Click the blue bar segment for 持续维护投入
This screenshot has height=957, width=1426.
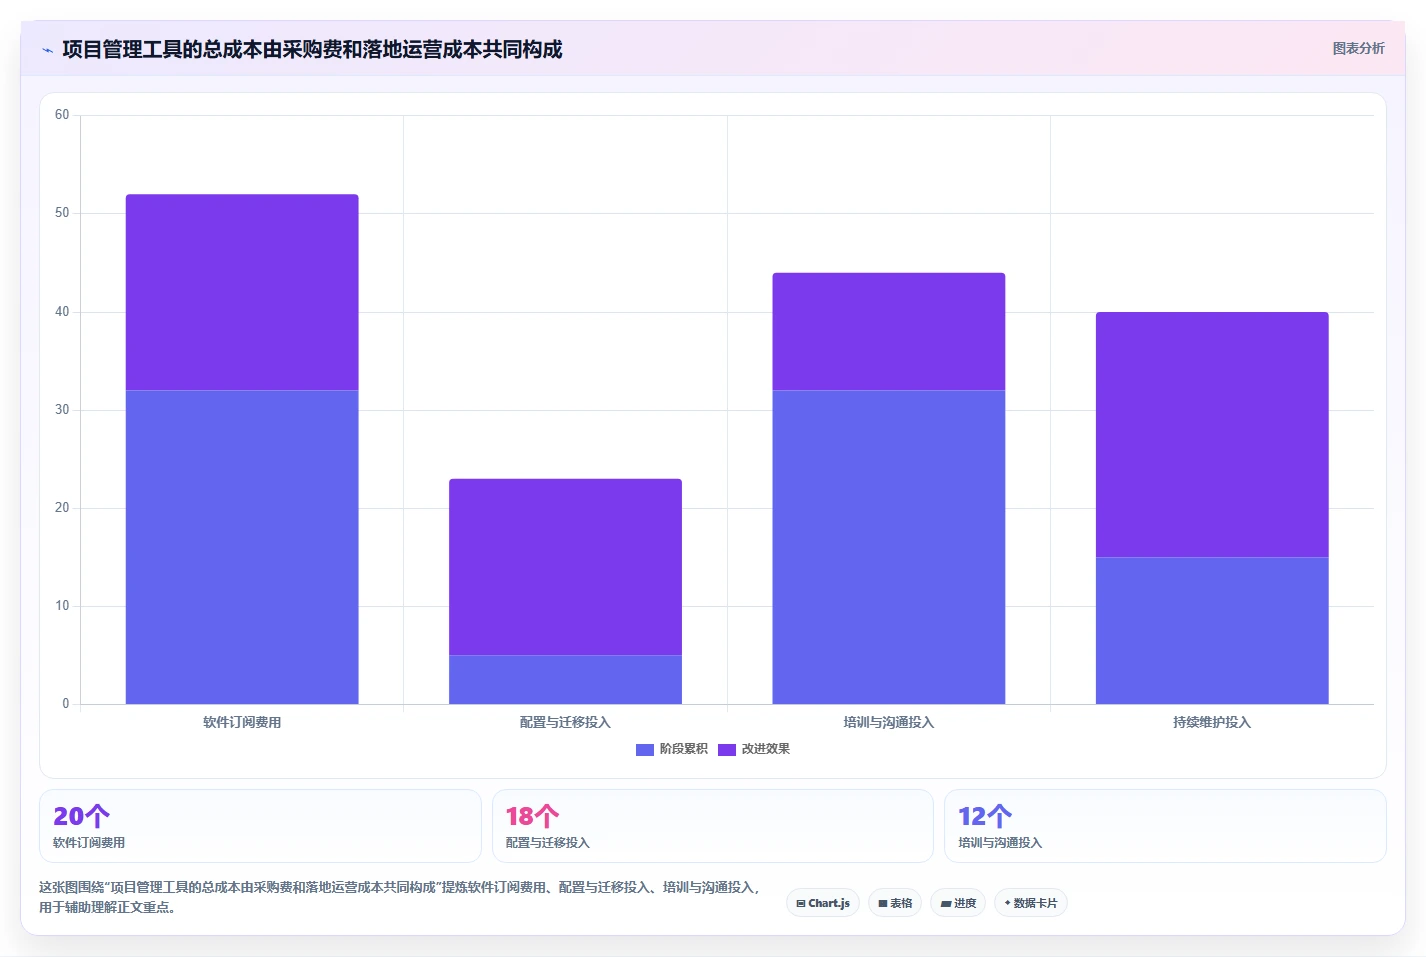coord(1212,631)
